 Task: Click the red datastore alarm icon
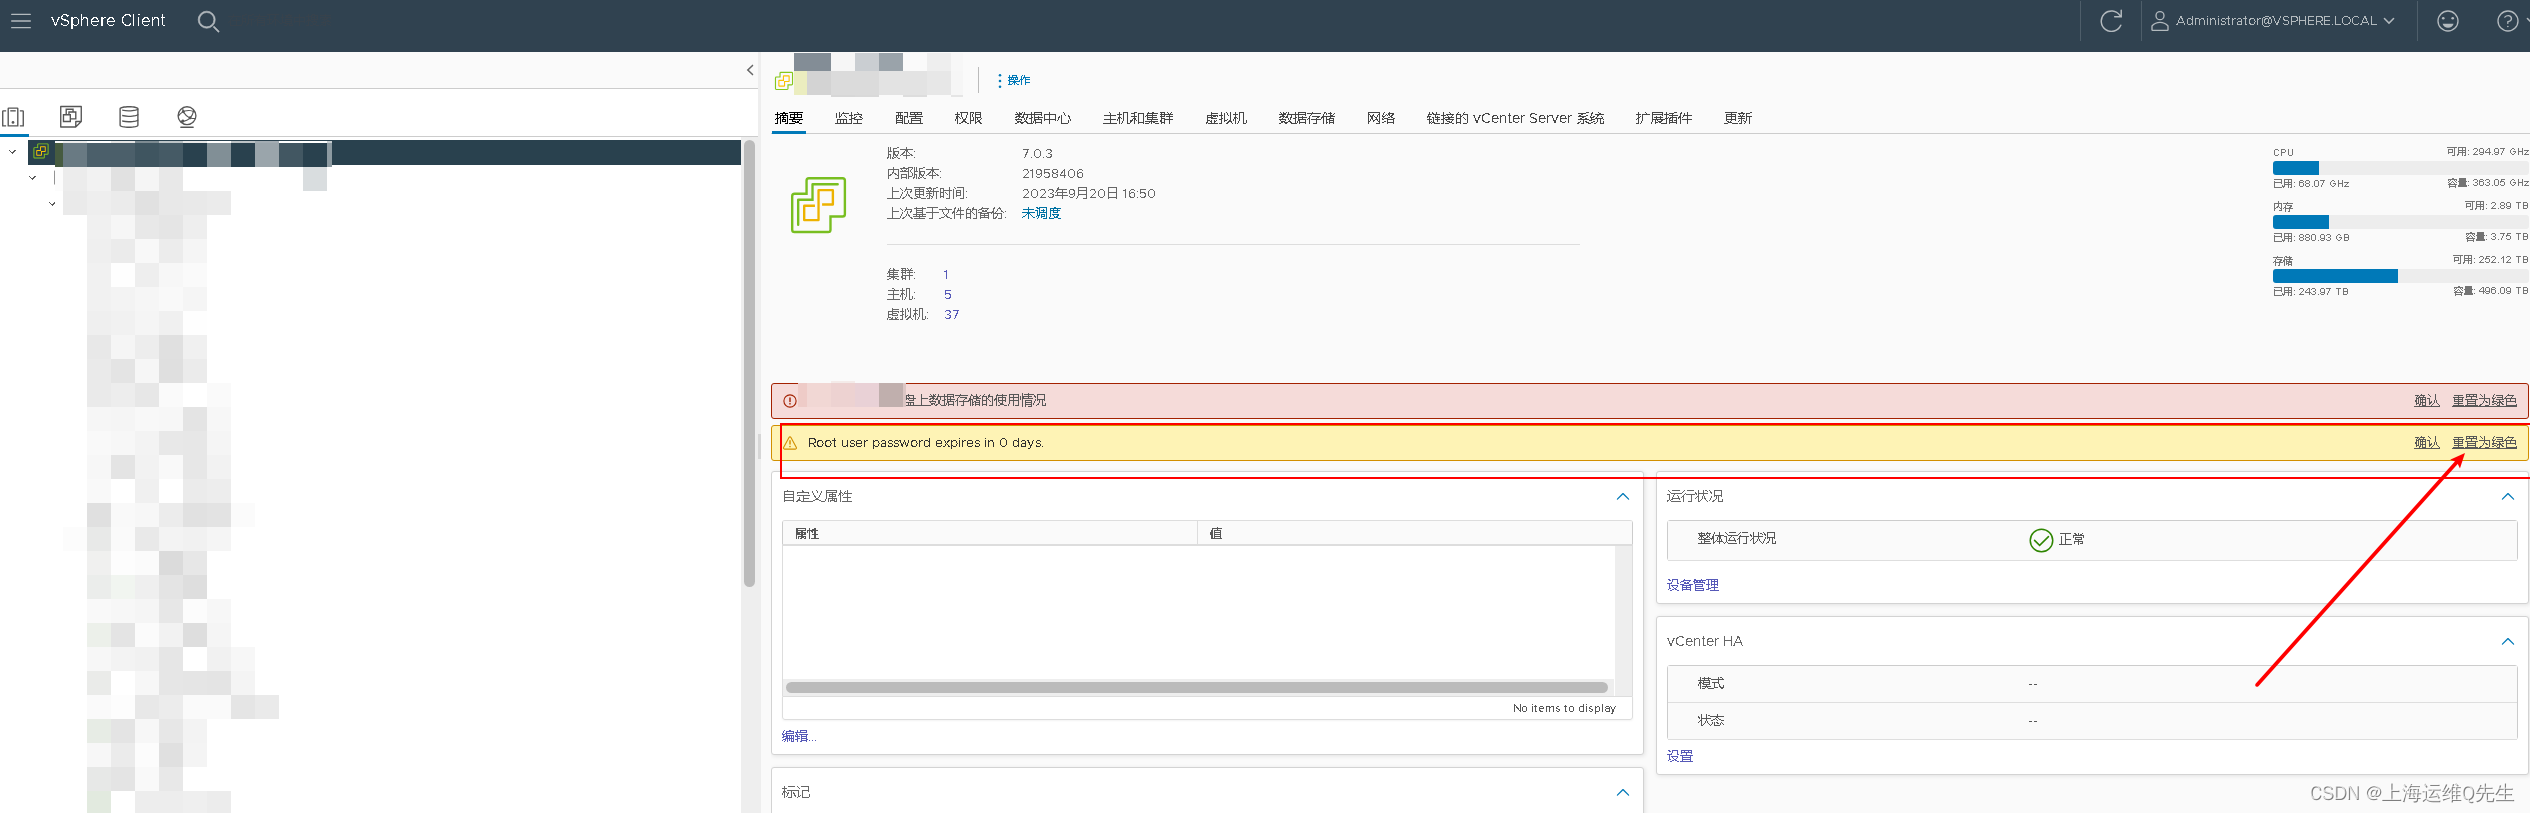[790, 401]
